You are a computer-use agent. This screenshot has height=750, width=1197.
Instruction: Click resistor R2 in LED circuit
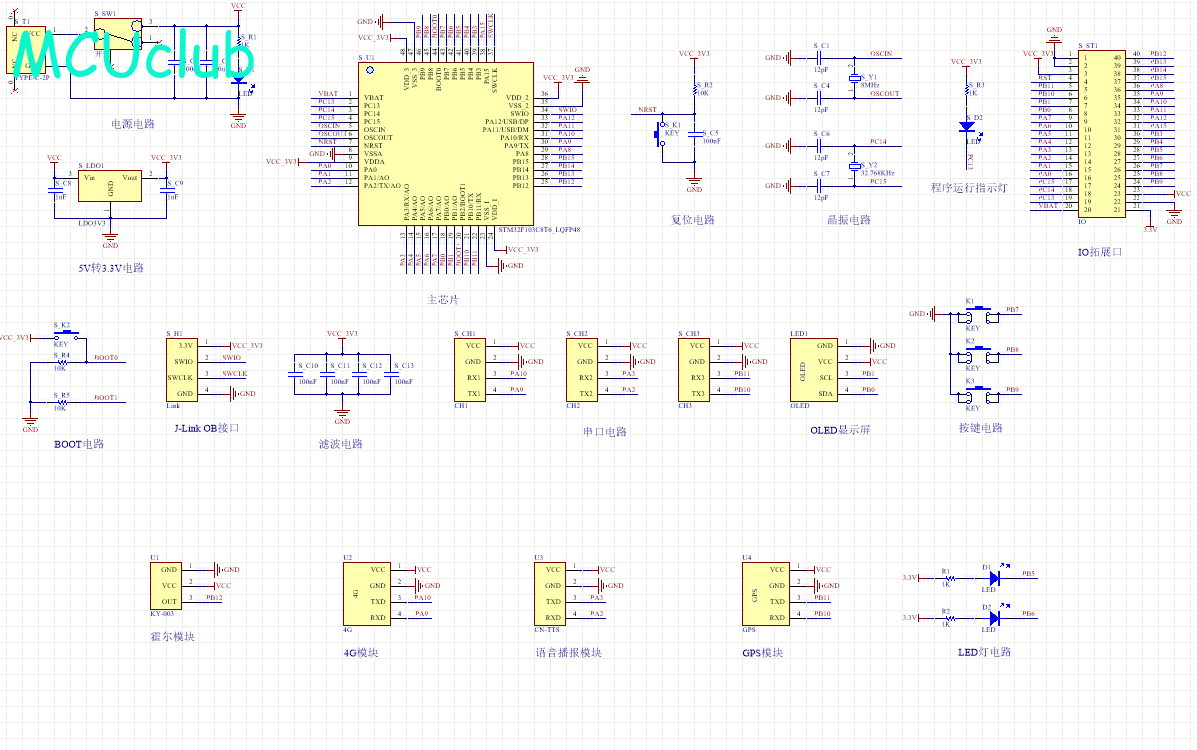(x=949, y=618)
